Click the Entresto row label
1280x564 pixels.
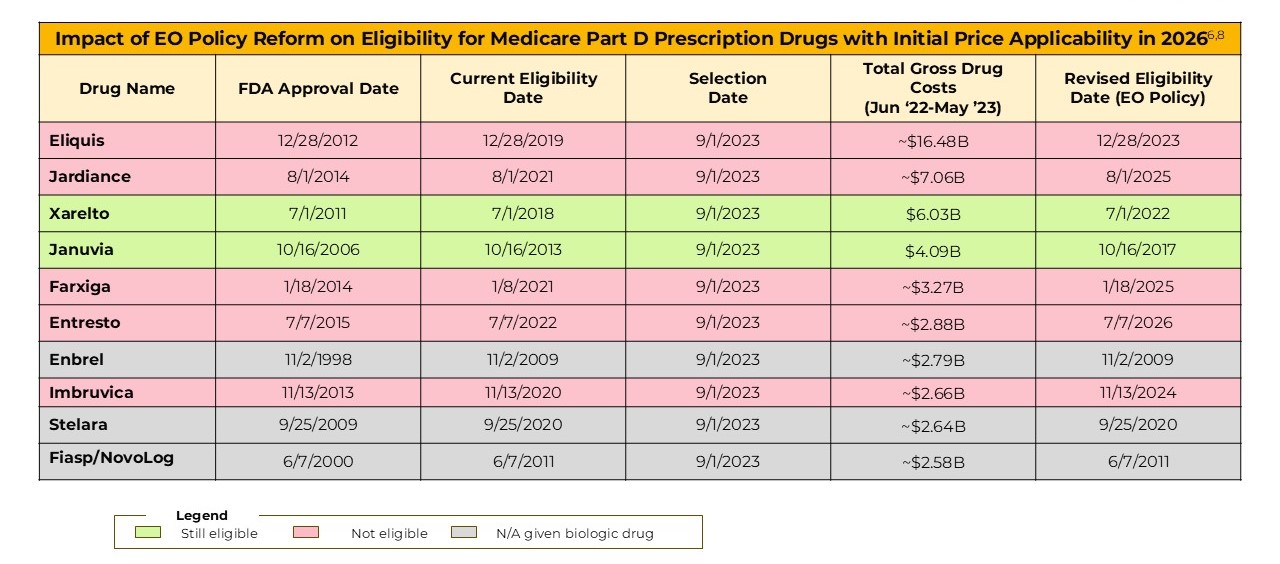85,322
